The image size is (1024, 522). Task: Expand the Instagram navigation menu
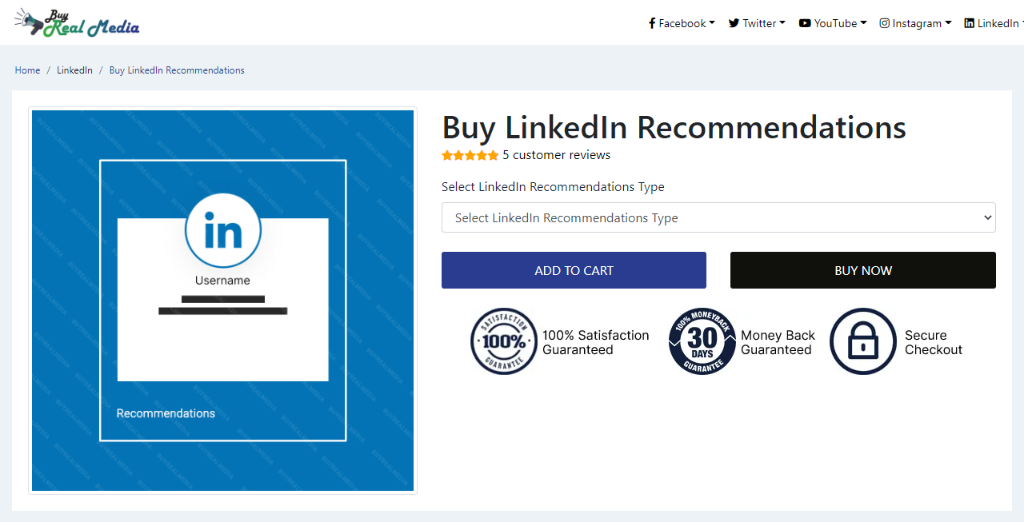tap(915, 23)
